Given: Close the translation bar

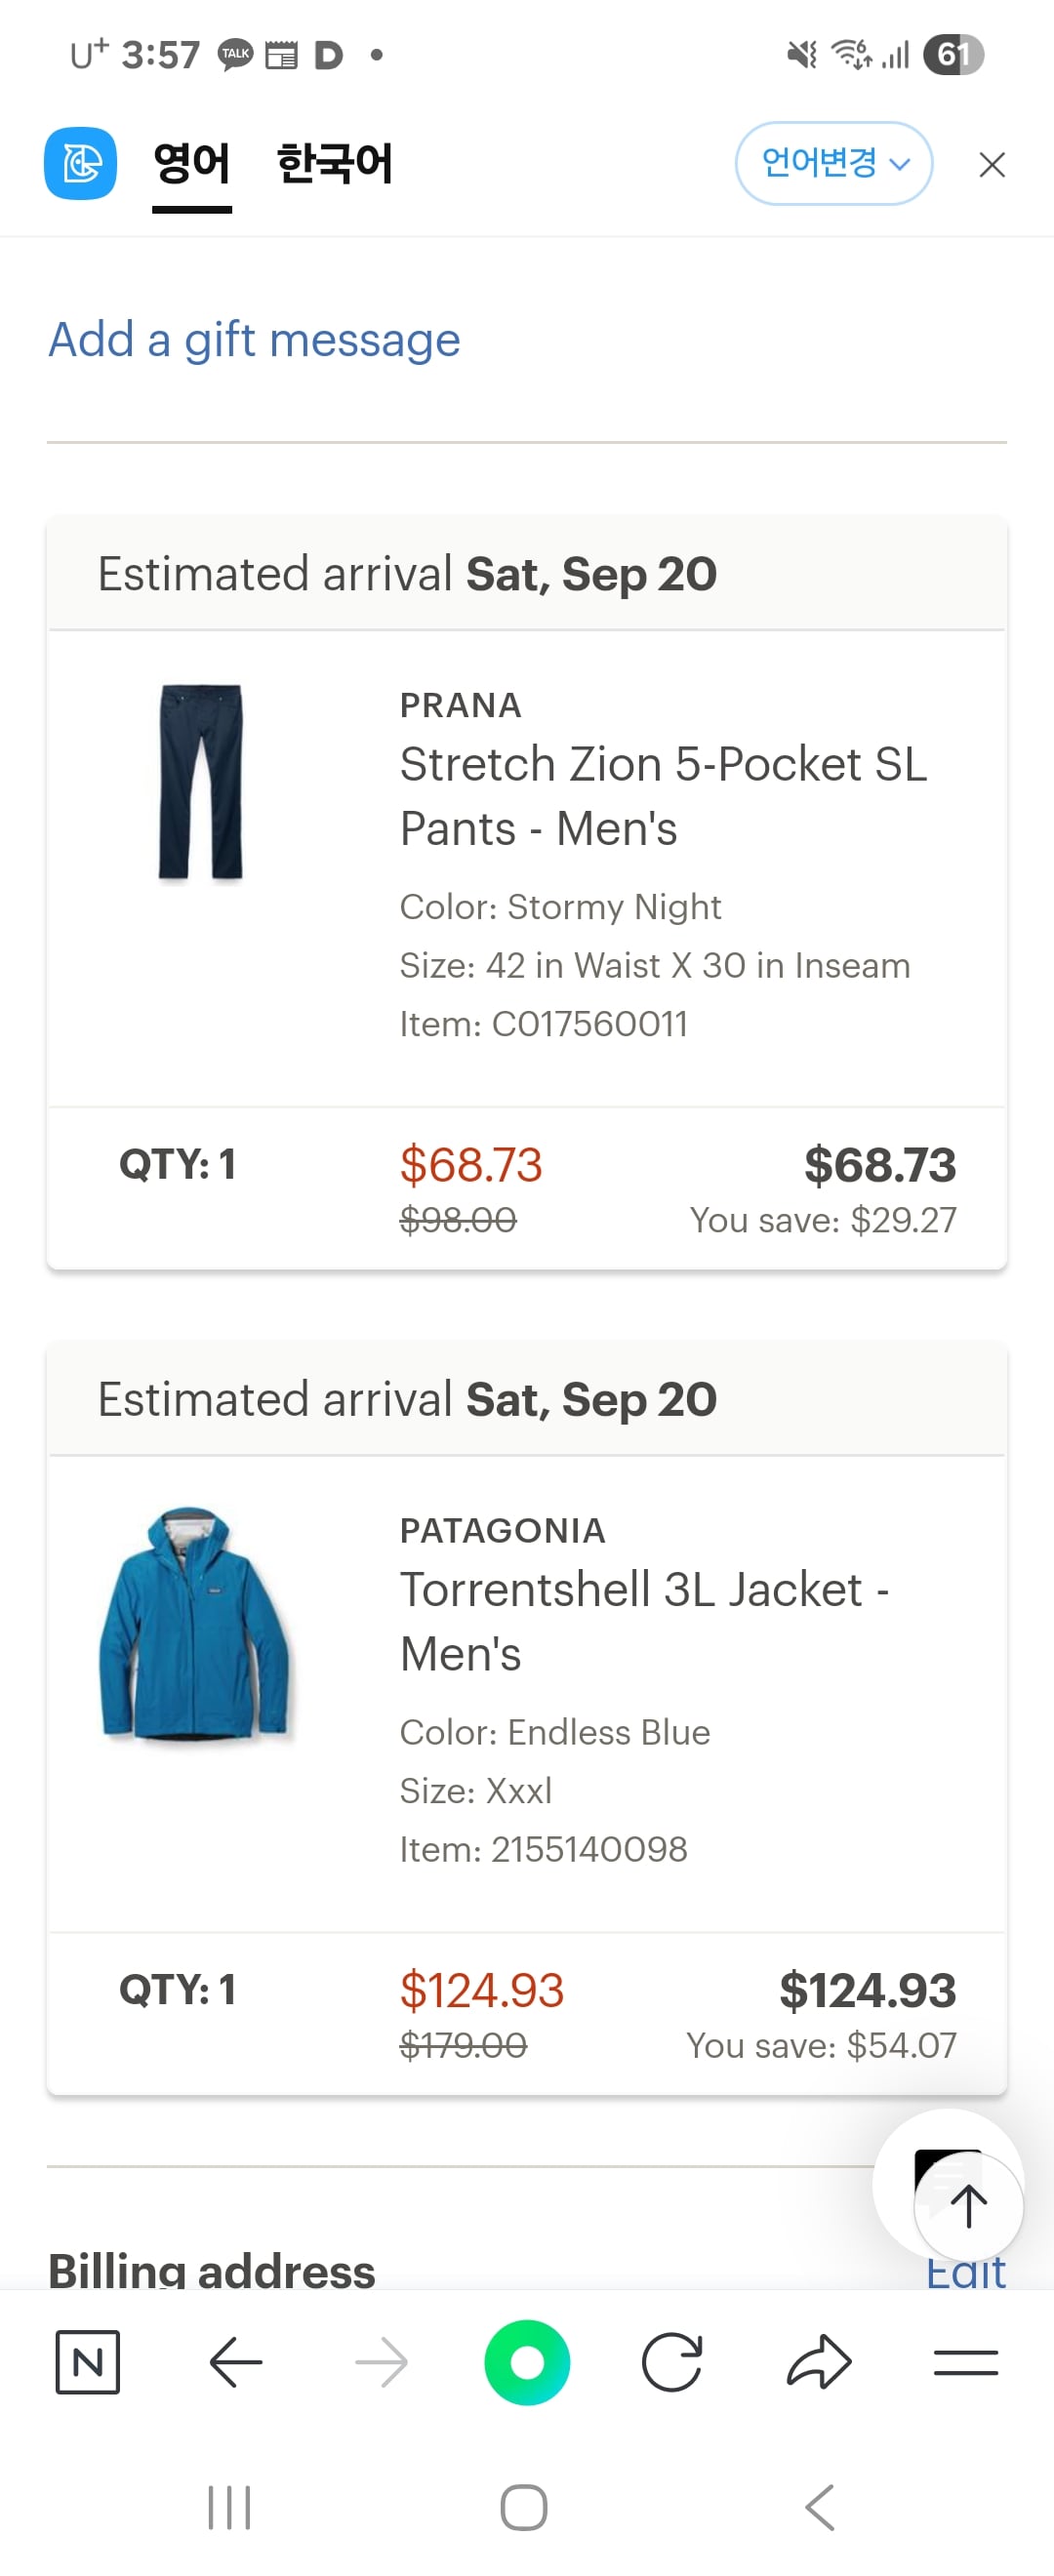Looking at the screenshot, I should point(991,165).
